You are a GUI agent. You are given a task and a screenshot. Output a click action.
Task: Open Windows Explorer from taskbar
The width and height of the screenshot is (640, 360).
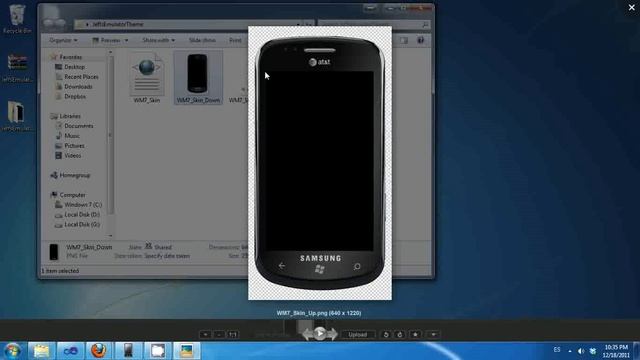(x=41, y=351)
